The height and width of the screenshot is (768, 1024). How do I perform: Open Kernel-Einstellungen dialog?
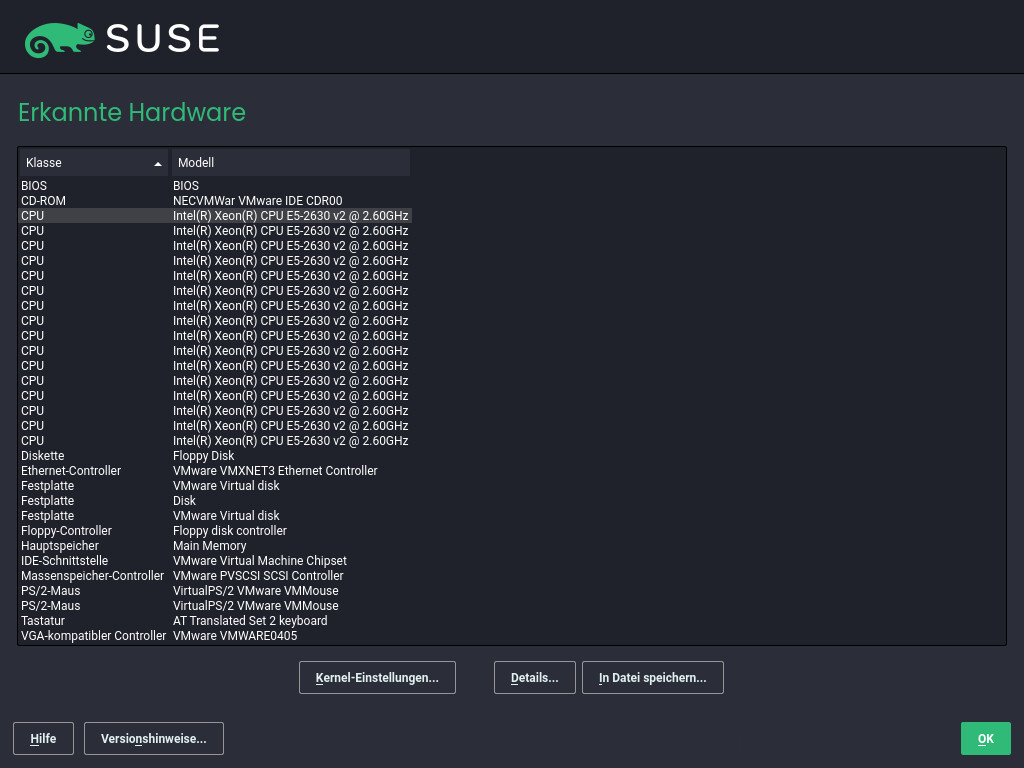377,678
